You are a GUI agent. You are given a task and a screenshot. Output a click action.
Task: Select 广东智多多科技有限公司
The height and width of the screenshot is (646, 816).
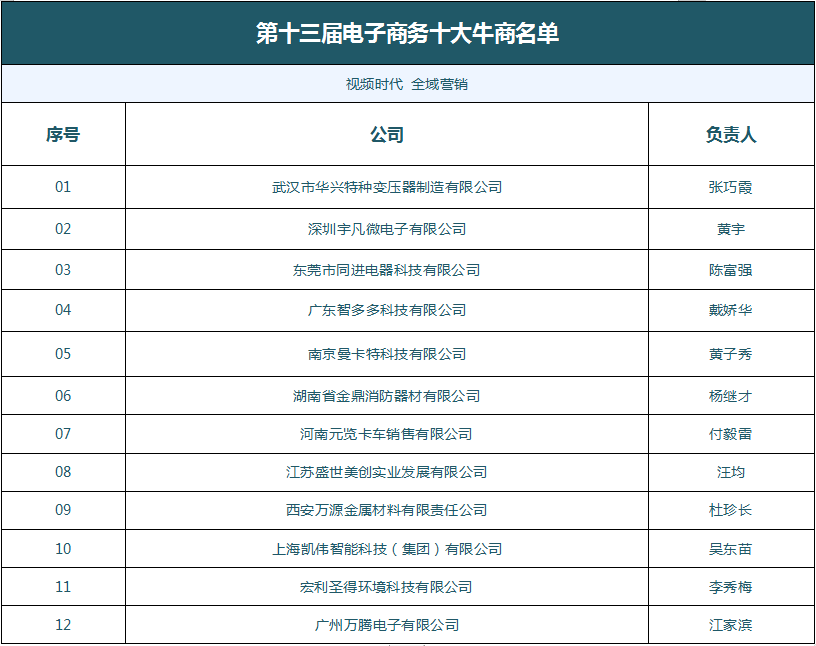click(x=387, y=310)
